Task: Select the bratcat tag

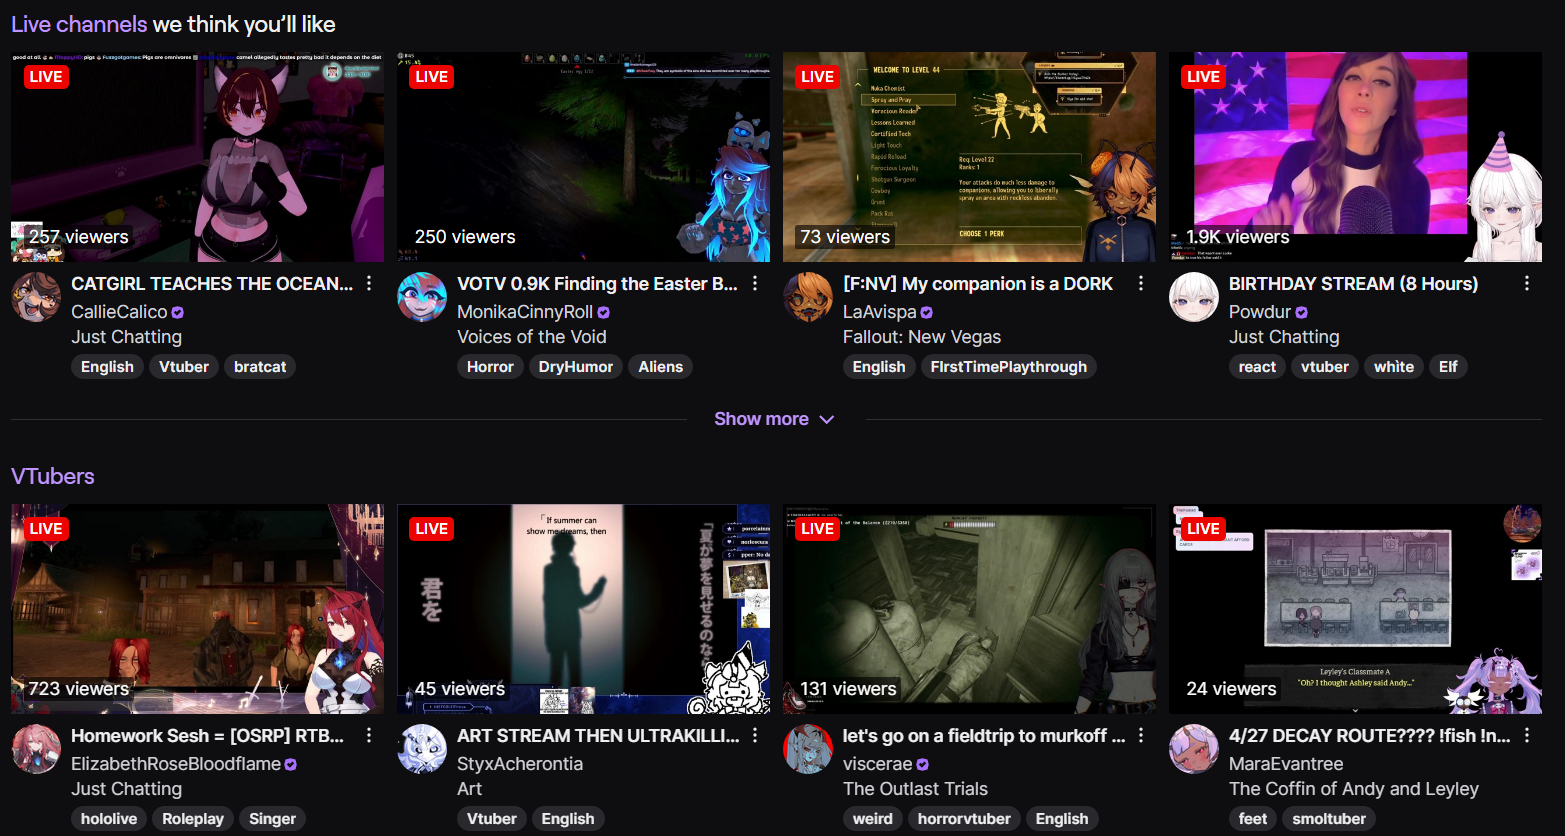Action: tap(260, 367)
